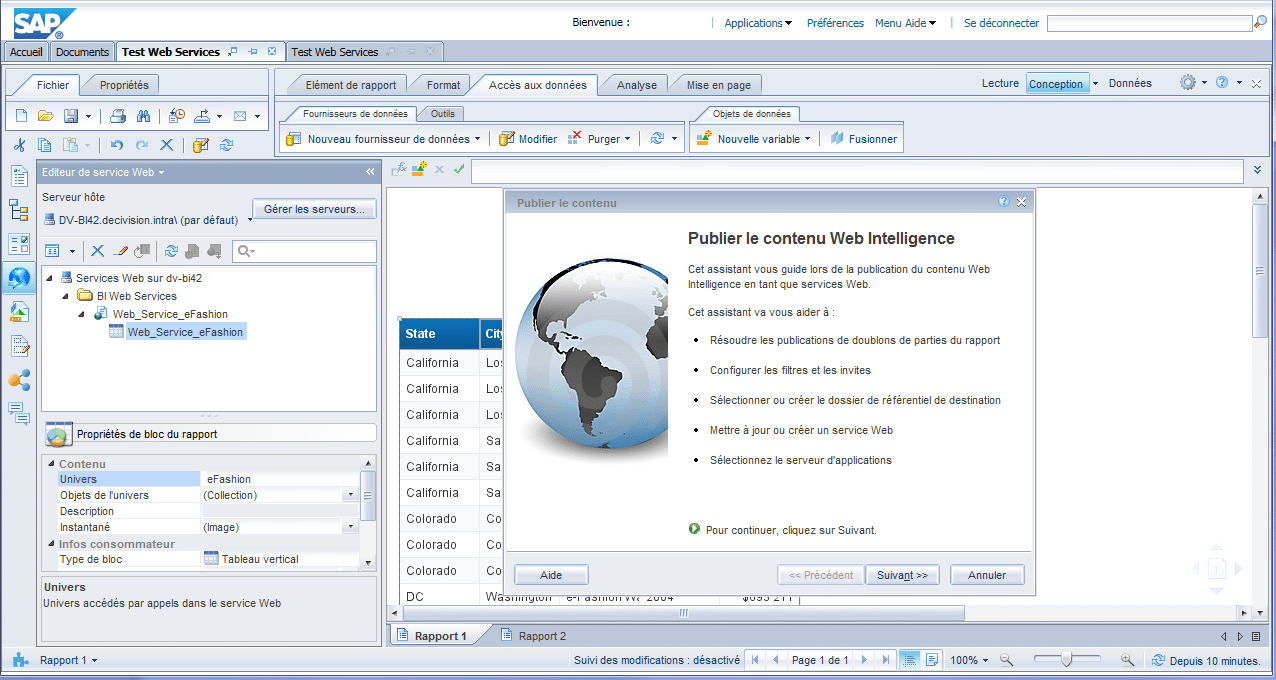This screenshot has width=1276, height=680.
Task: Click the binoculars Find icon
Action: [x=143, y=116]
